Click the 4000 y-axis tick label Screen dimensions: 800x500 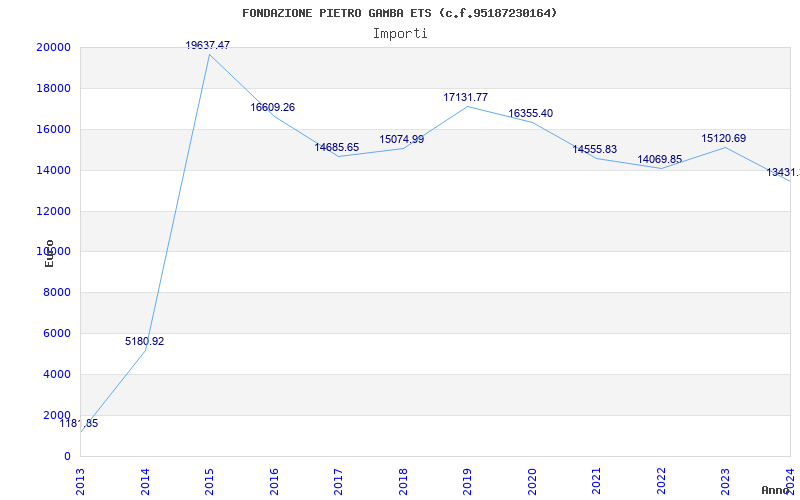[56, 374]
